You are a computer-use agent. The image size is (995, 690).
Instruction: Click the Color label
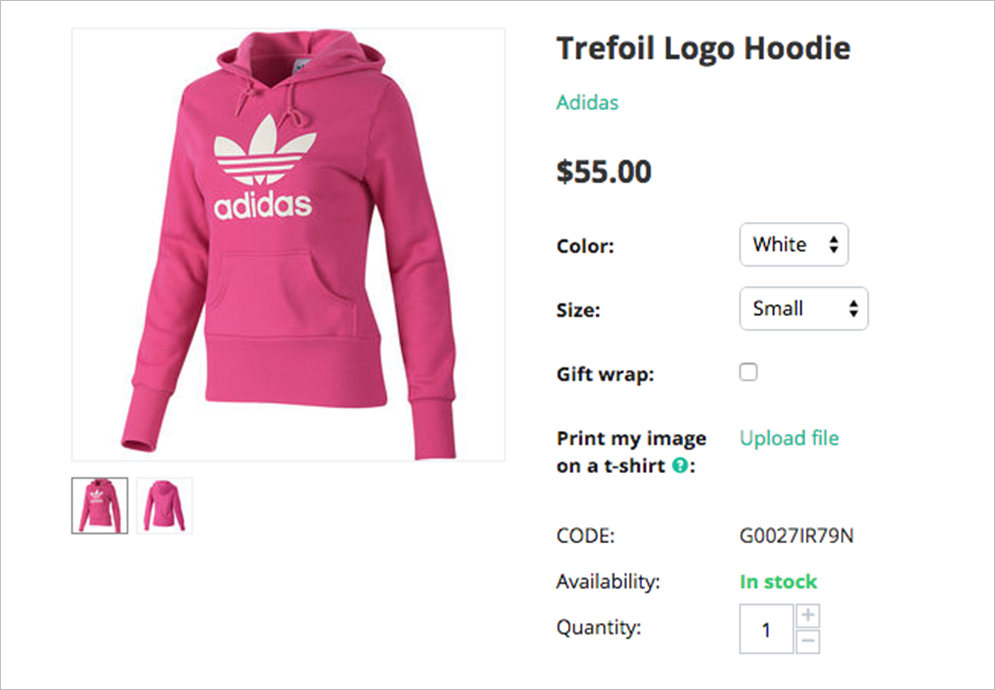(585, 246)
